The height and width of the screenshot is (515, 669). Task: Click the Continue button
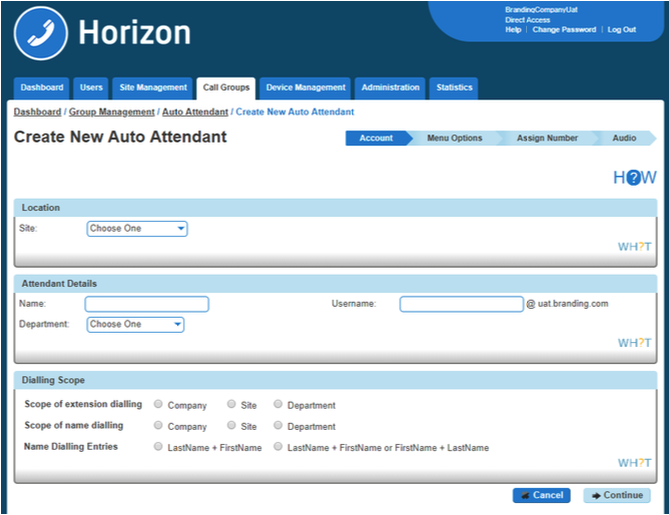pyautogui.click(x=617, y=495)
